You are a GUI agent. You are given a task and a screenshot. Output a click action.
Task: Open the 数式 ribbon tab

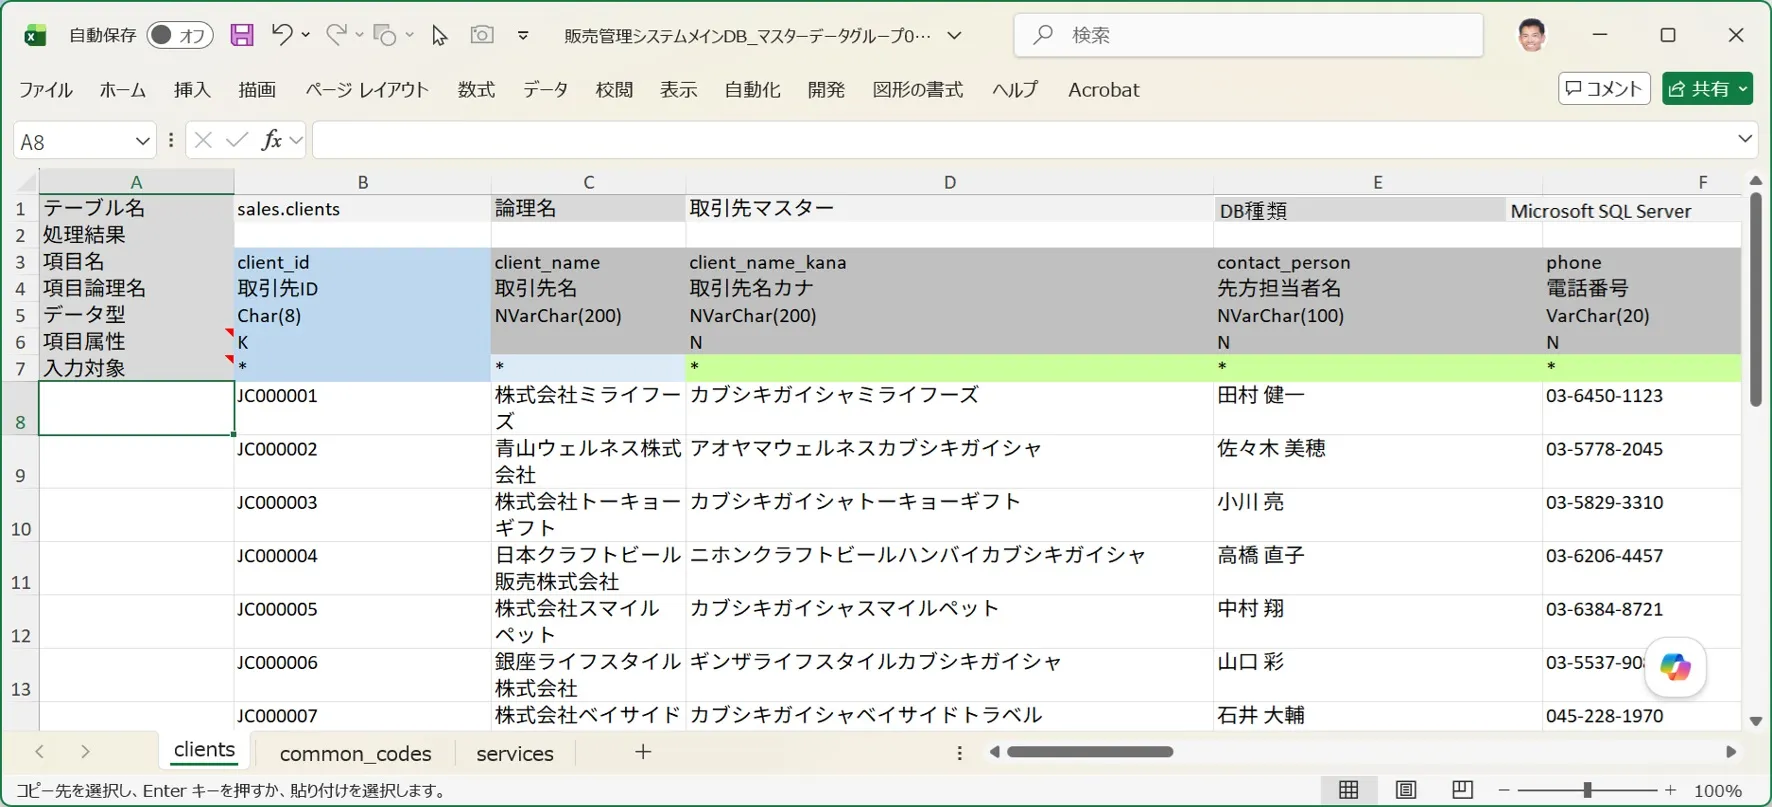point(476,90)
